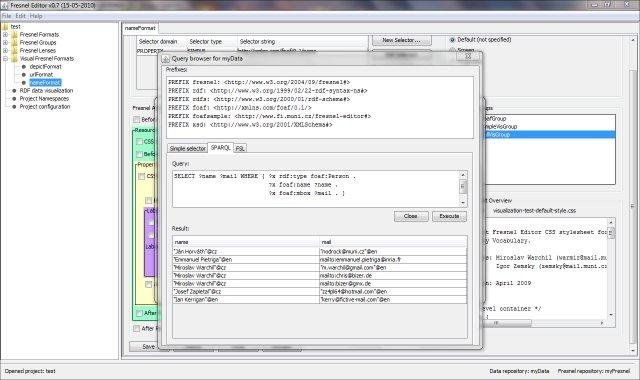Click the Fresnel Lenses folder icon

[x=15, y=51]
